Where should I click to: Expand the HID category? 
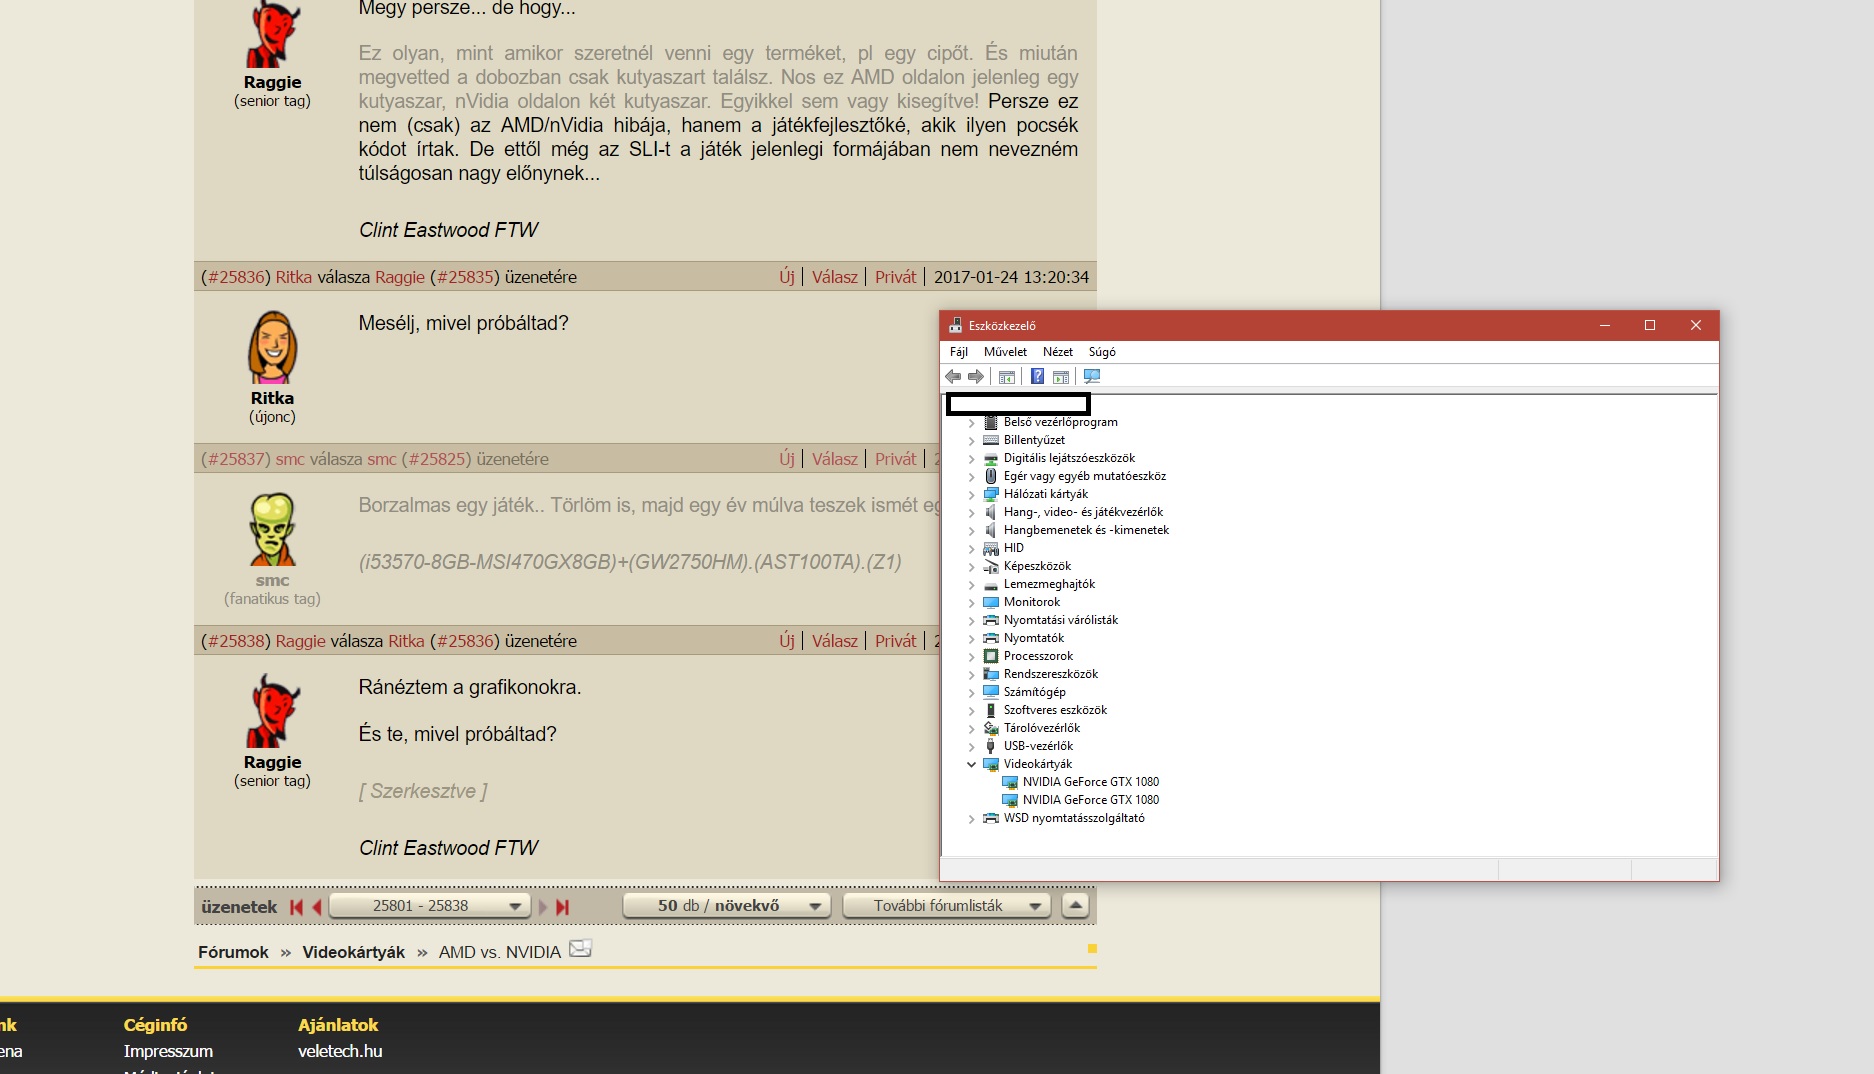click(971, 549)
